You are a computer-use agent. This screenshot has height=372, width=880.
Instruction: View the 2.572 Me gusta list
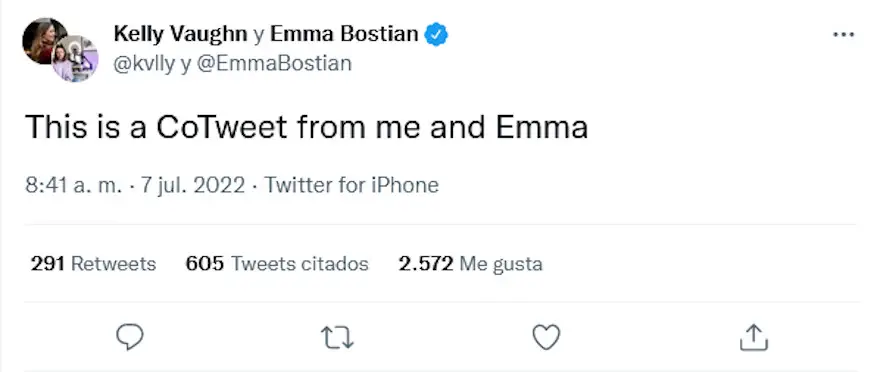click(470, 264)
